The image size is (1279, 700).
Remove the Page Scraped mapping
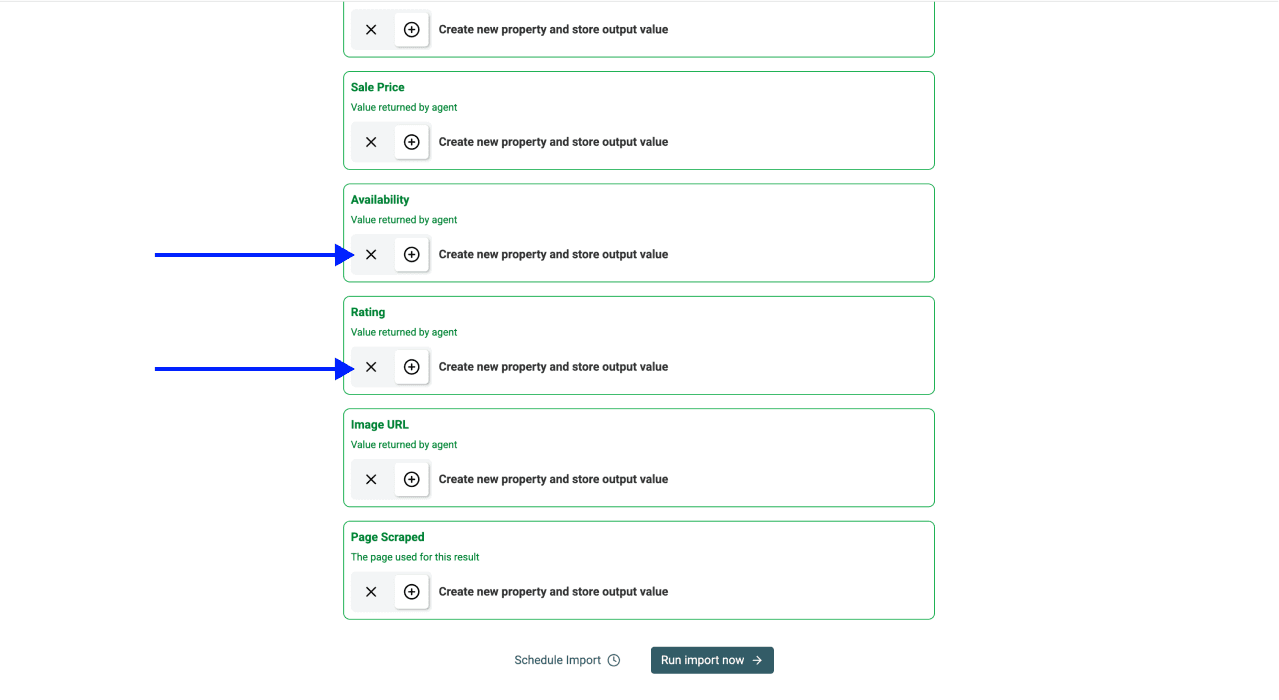click(x=371, y=591)
